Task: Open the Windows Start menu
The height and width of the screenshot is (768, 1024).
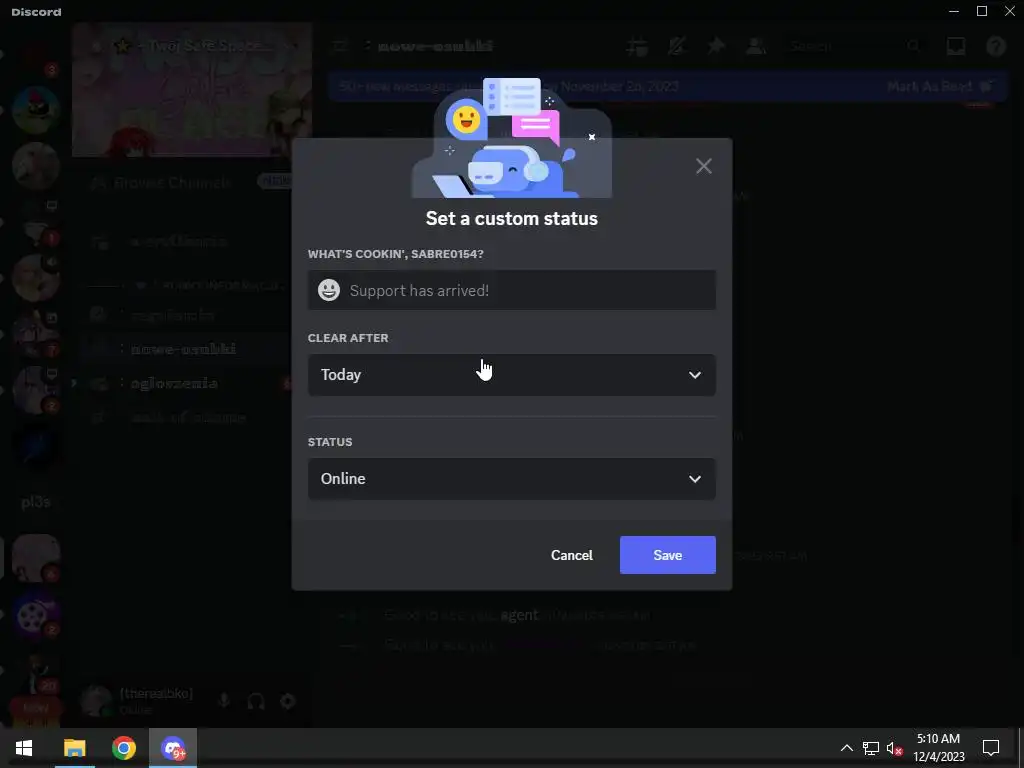Action: point(24,748)
